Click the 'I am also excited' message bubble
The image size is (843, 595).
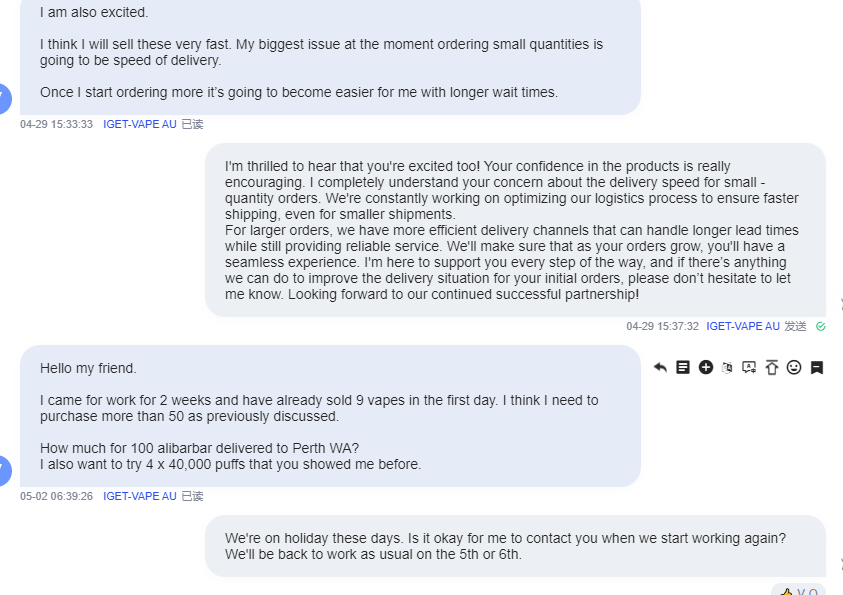point(330,55)
